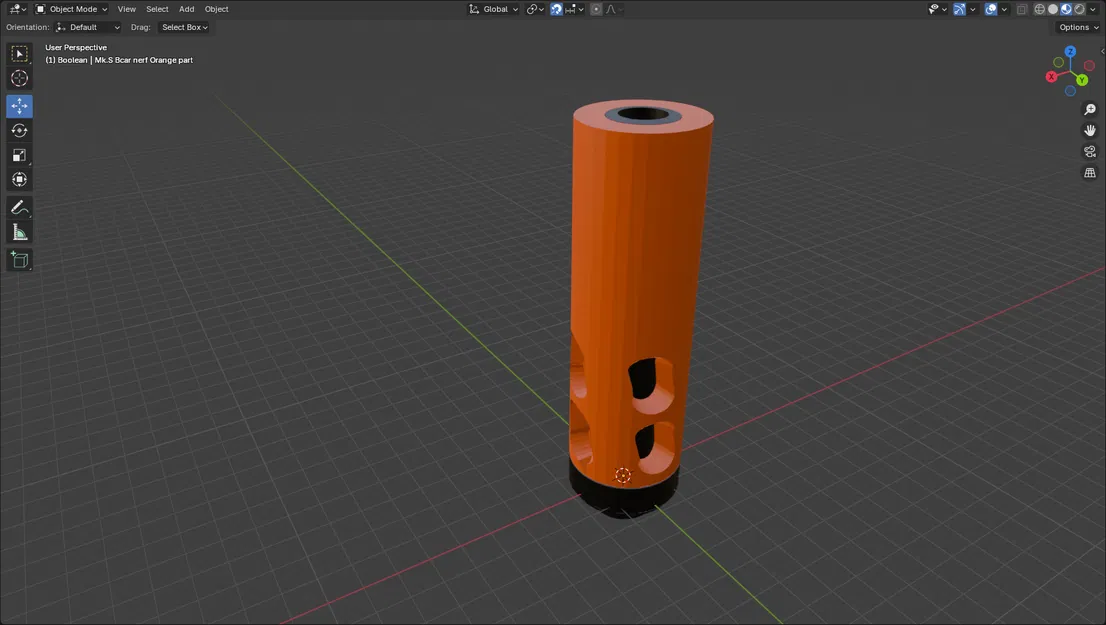
Task: Disable snapping via the magnet icon
Action: point(555,9)
